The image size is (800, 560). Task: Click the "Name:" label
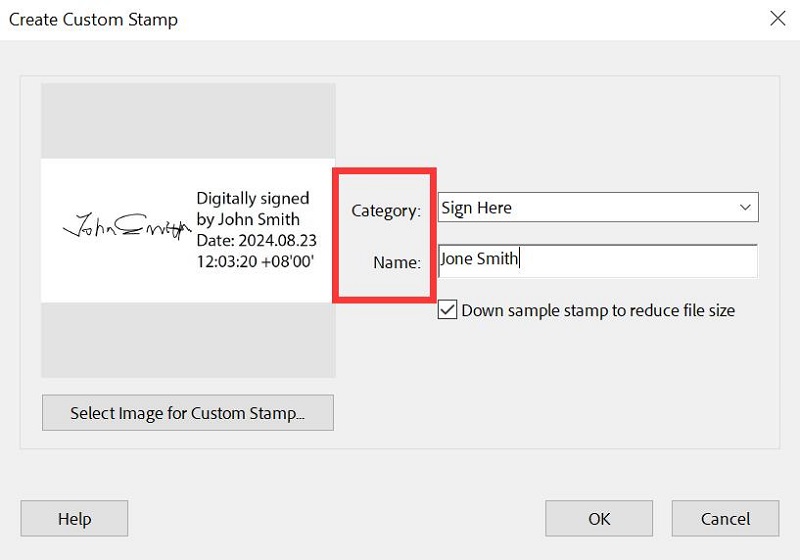point(397,262)
